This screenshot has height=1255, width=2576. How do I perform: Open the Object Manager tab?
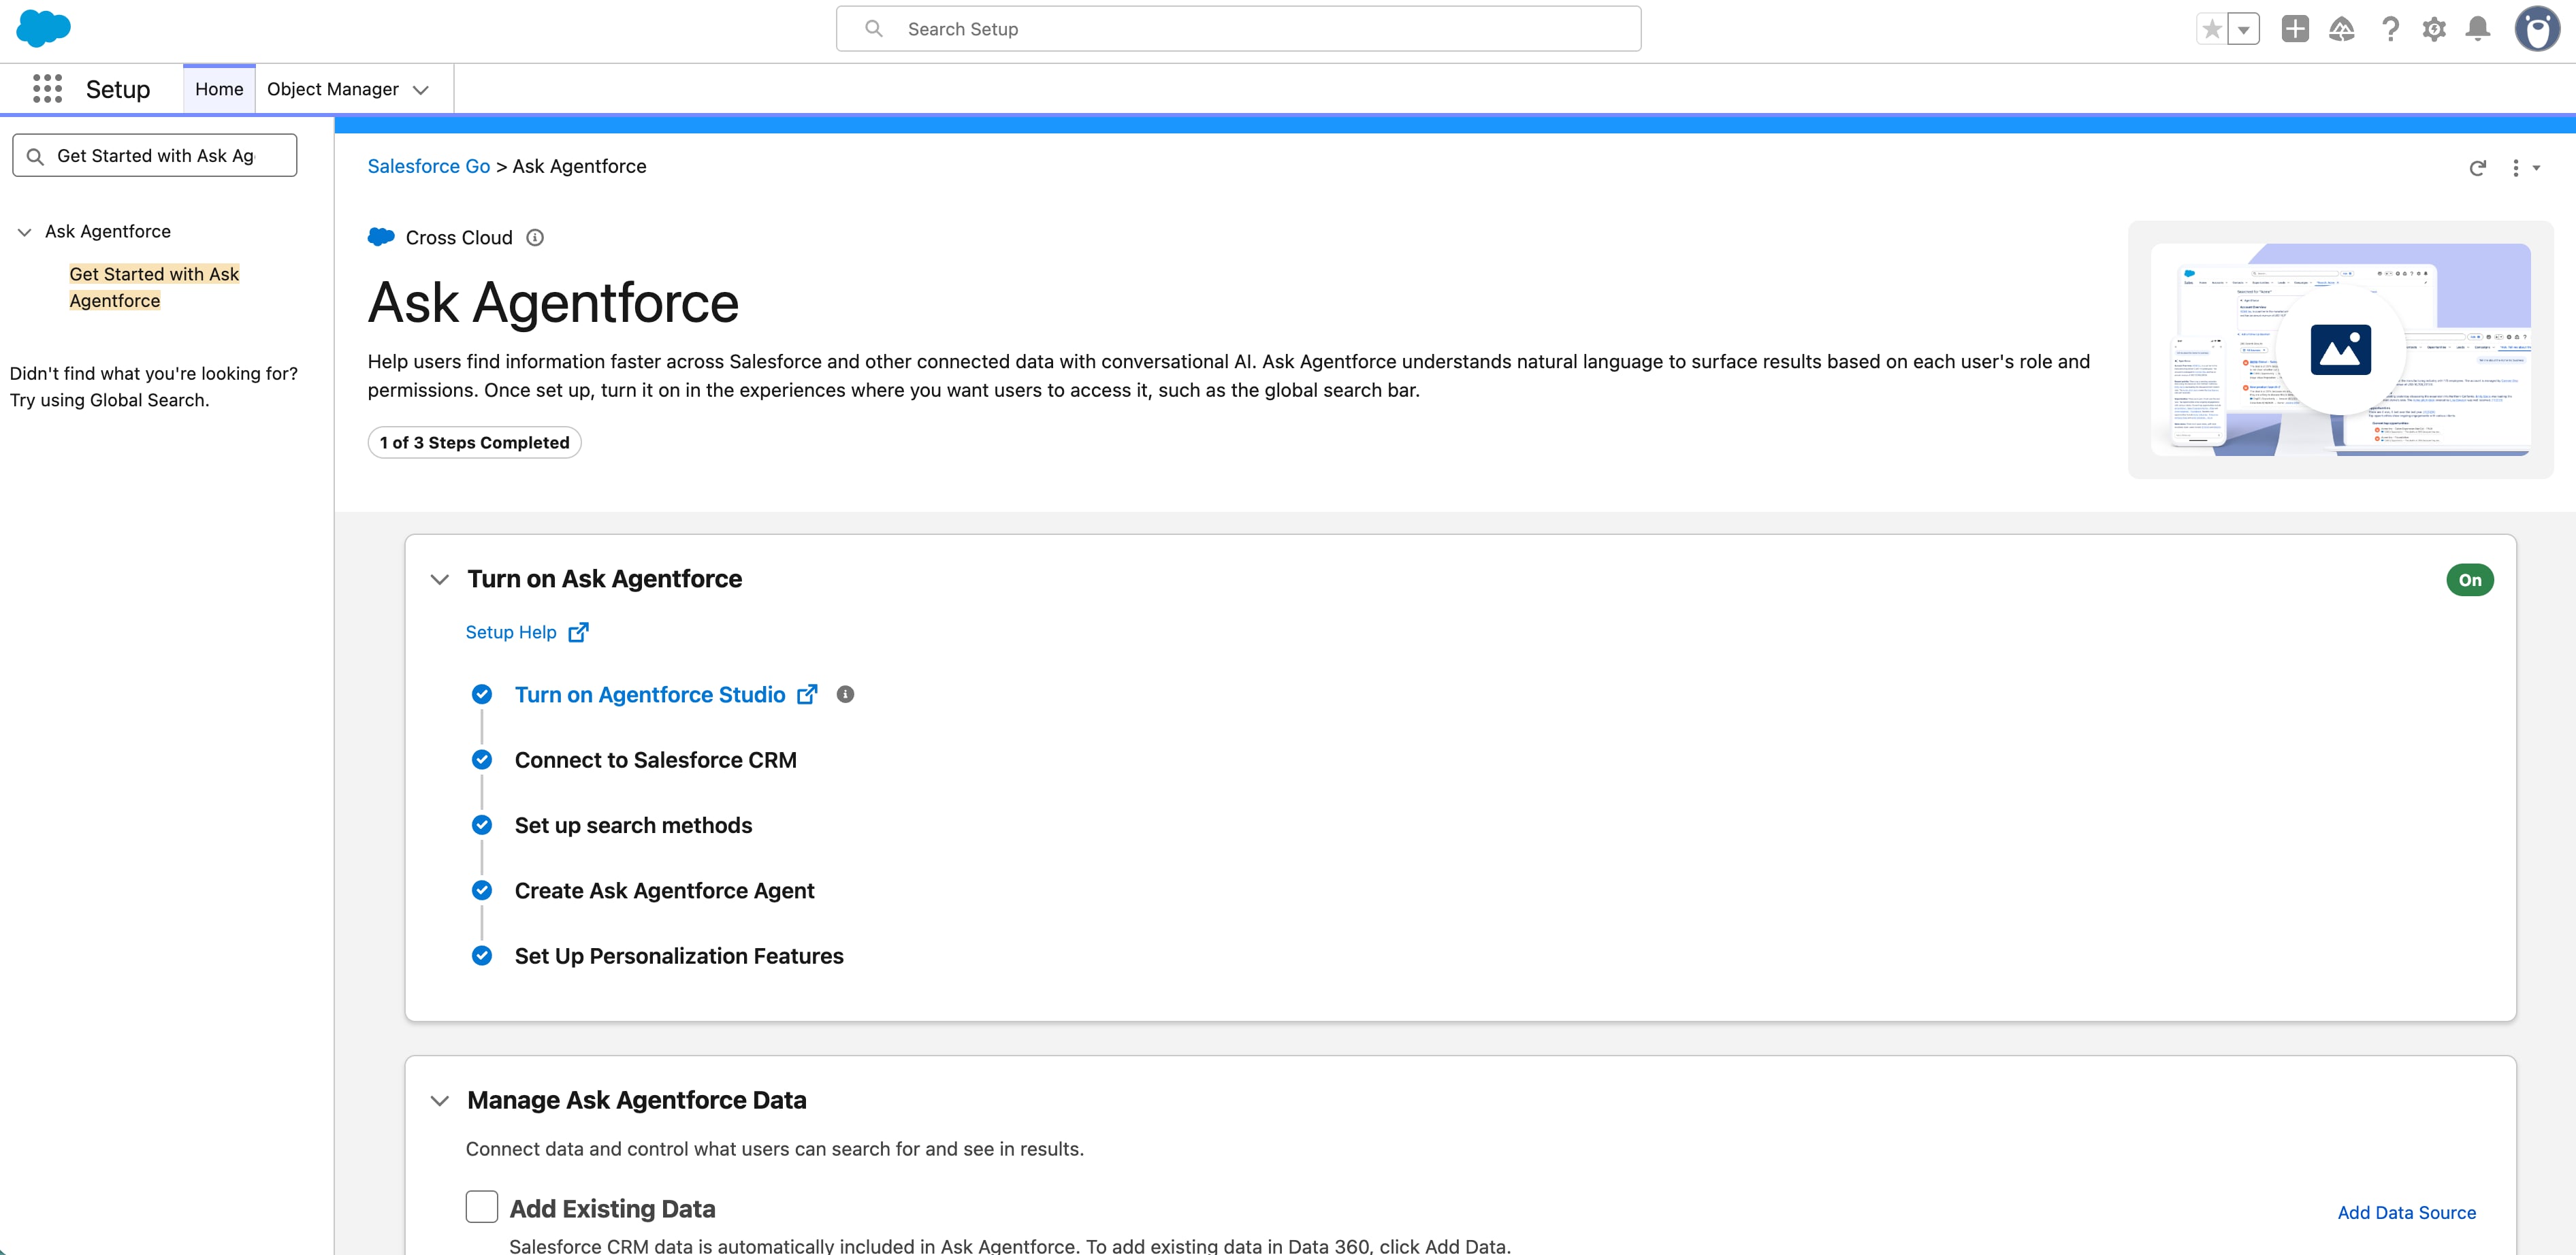[x=332, y=89]
